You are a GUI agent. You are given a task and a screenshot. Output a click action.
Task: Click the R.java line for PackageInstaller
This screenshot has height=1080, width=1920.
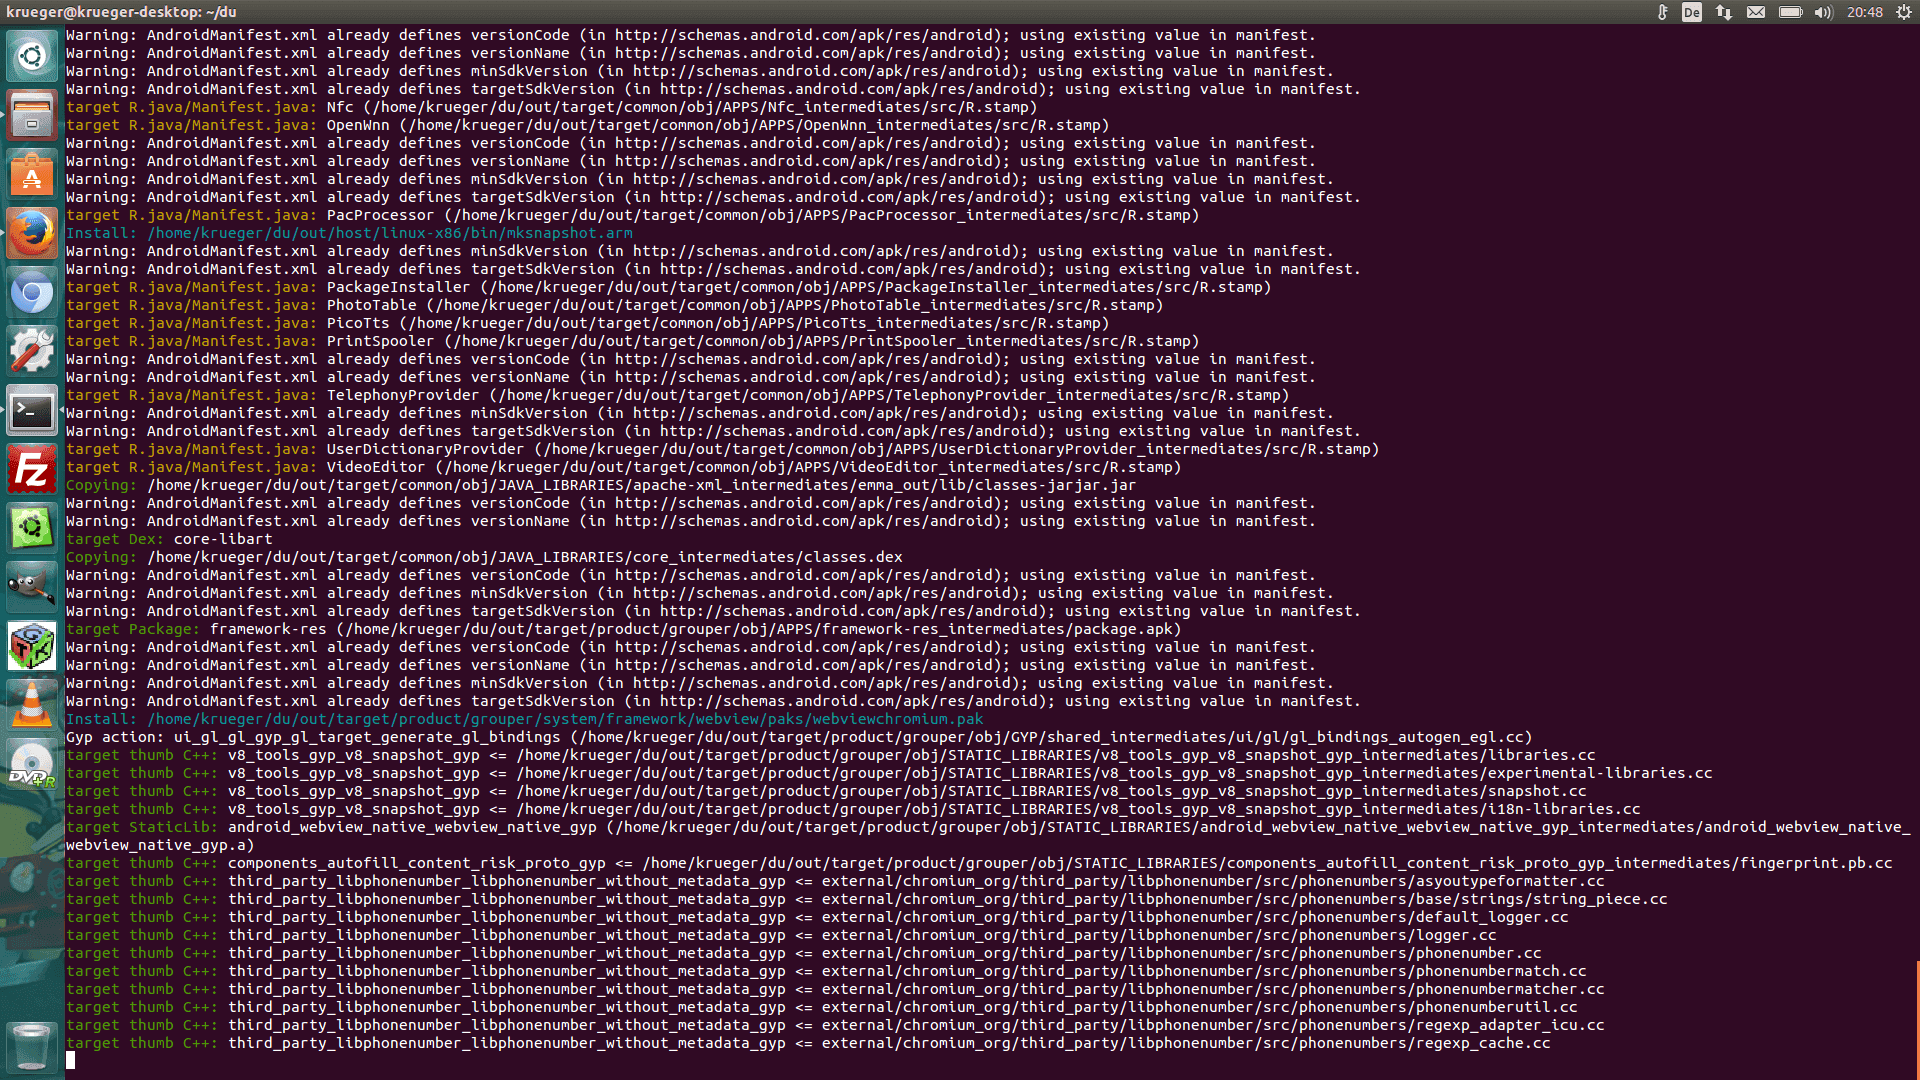coord(669,287)
